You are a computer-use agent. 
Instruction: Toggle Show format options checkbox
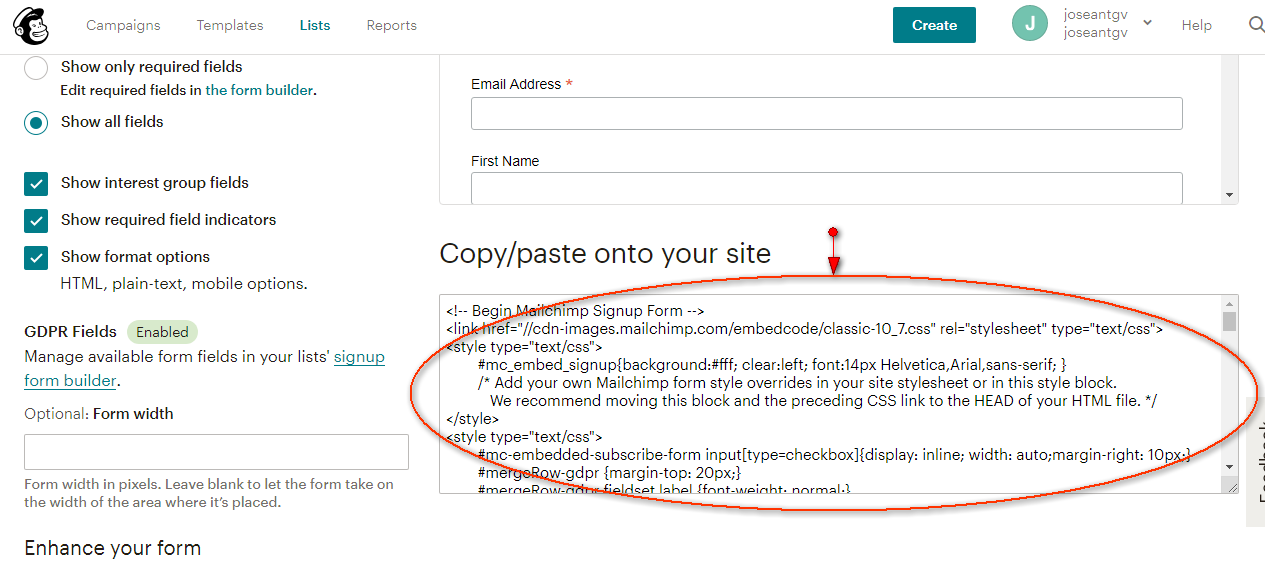[36, 258]
